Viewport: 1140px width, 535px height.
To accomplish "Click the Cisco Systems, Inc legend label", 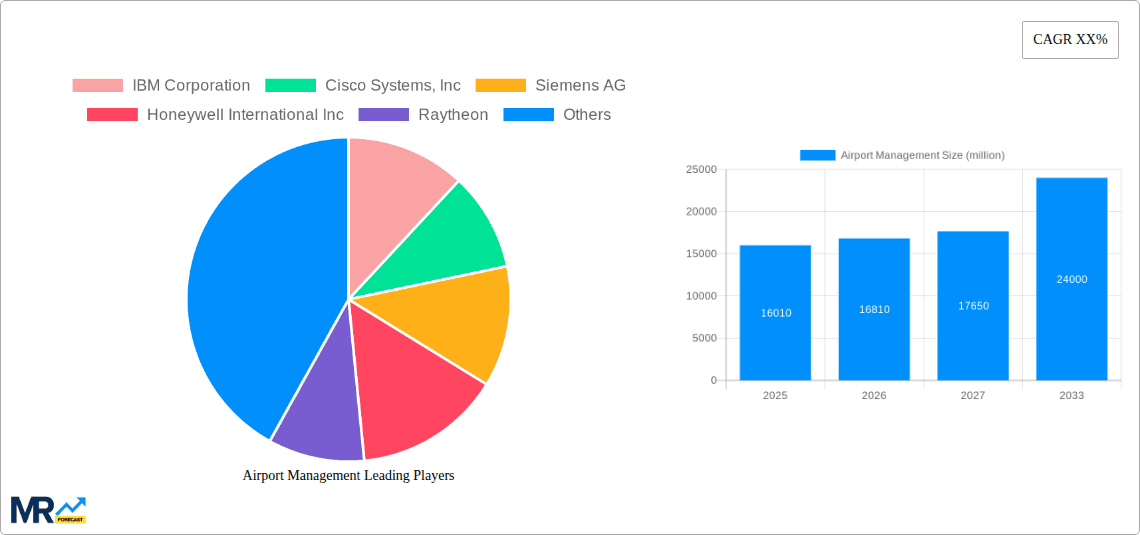I will tap(393, 86).
